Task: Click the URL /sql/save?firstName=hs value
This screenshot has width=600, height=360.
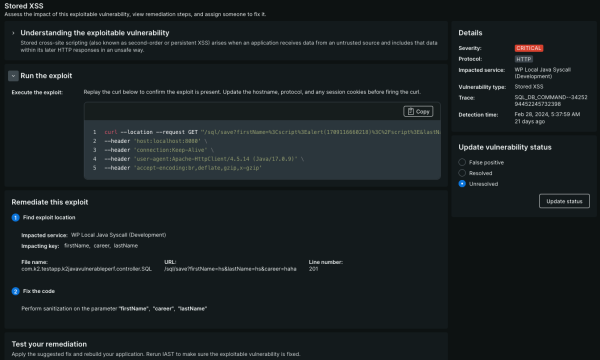Action: (x=230, y=269)
